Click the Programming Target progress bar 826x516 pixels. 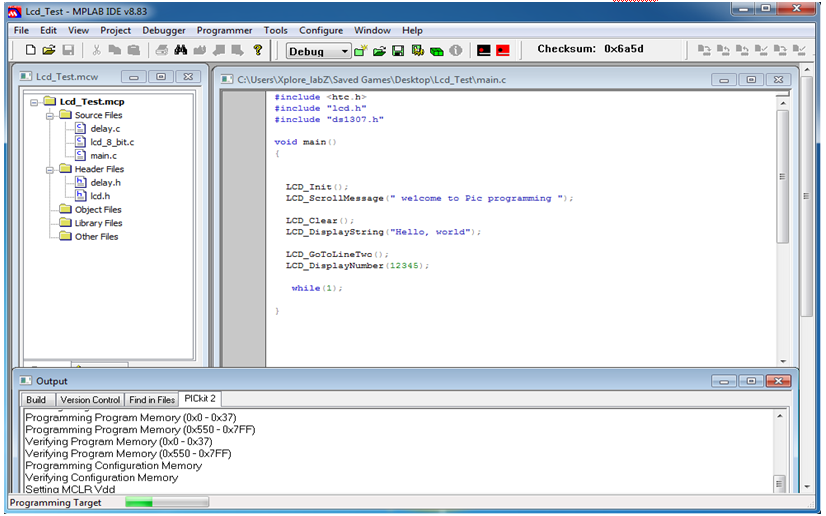[167, 503]
